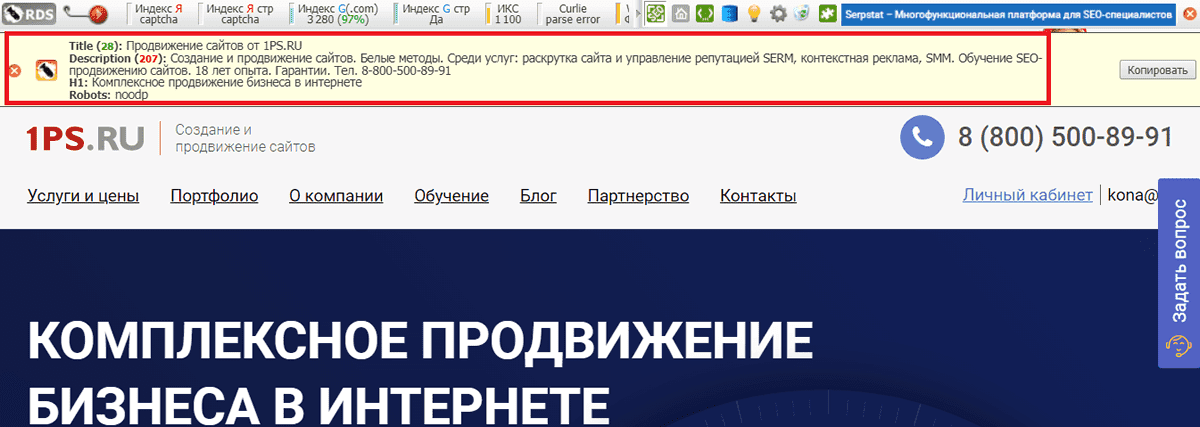Click the blue phone call icon
This screenshot has height=427, width=1200.
point(923,137)
